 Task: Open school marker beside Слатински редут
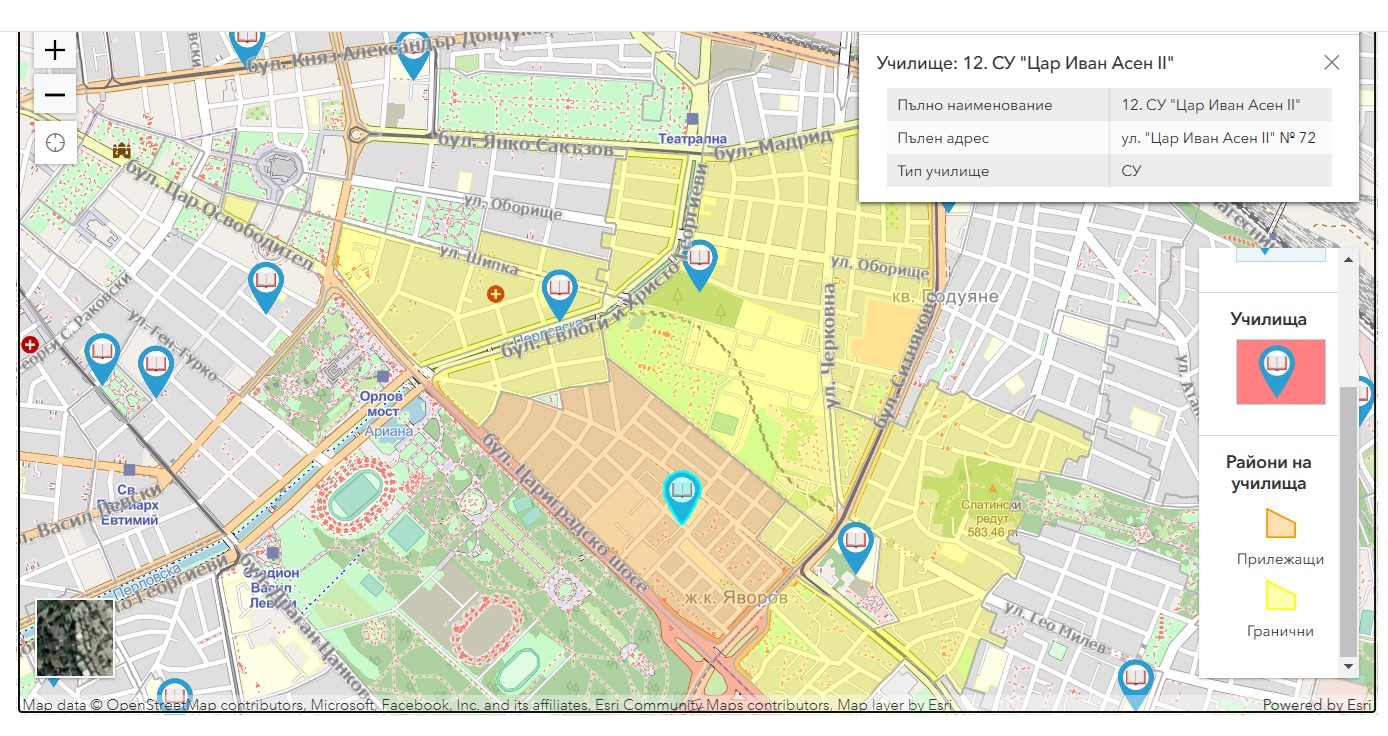tap(855, 547)
